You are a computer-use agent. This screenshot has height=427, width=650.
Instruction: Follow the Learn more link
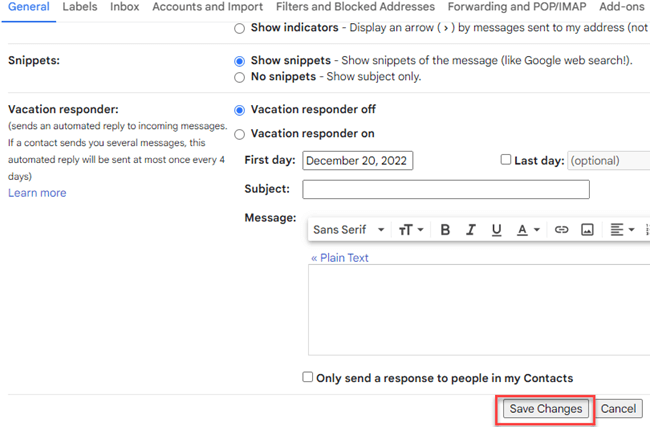37,193
